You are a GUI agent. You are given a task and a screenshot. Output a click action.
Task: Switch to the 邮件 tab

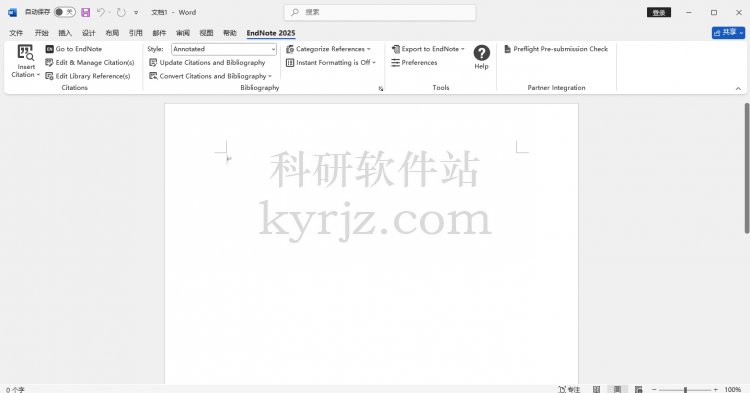159,33
